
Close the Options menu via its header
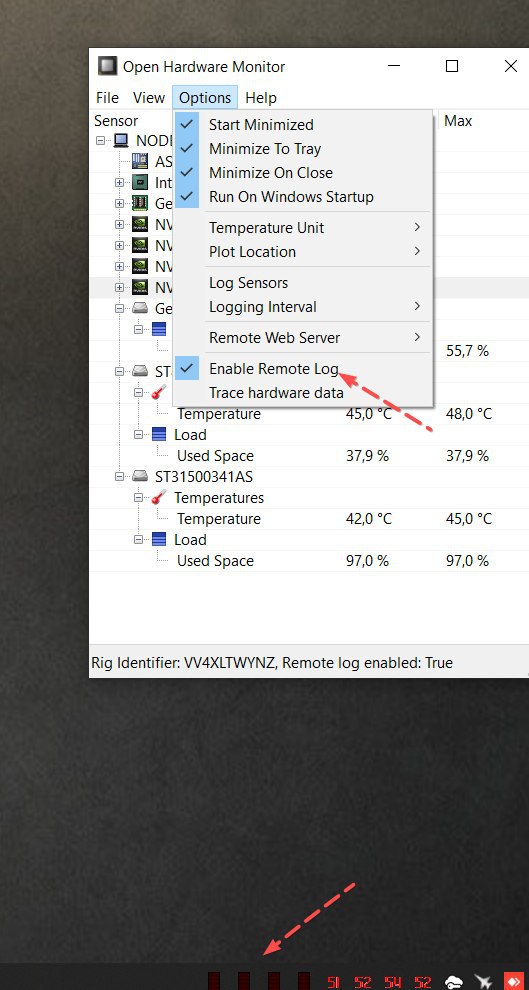tap(205, 98)
